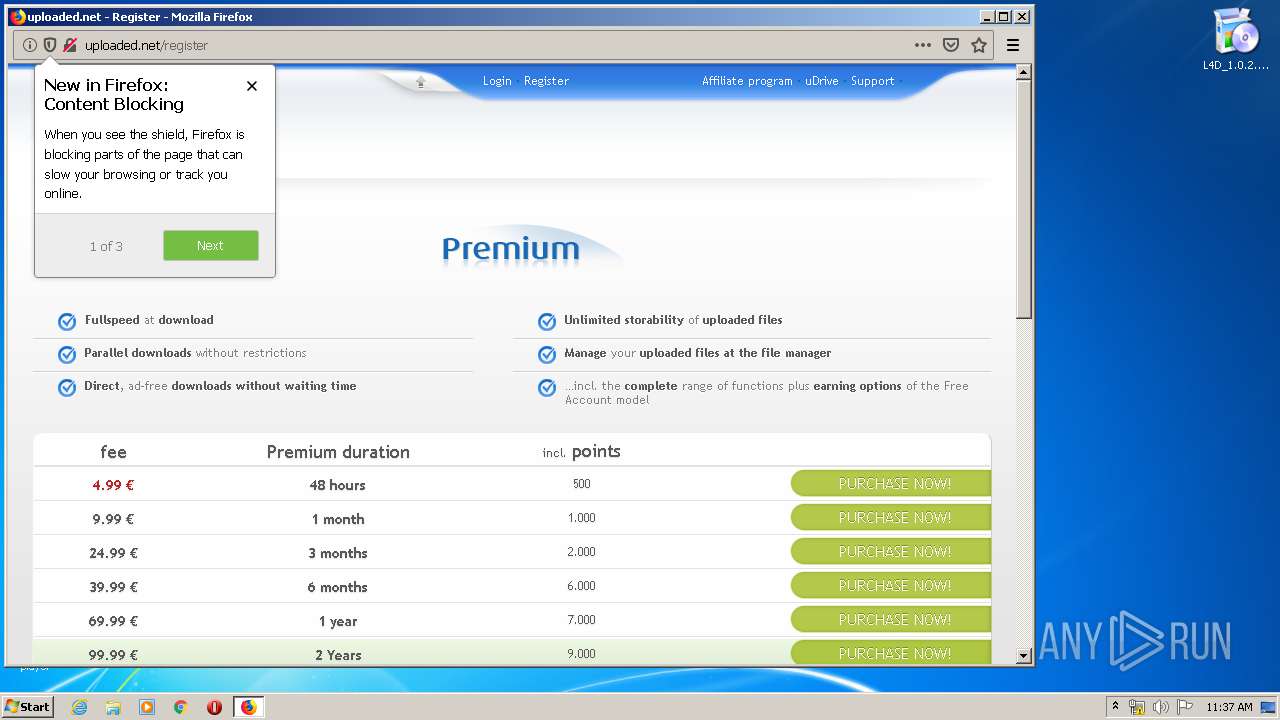Save page to Pocket icon
Image resolution: width=1280 pixels, height=720 pixels.
pyautogui.click(x=951, y=45)
